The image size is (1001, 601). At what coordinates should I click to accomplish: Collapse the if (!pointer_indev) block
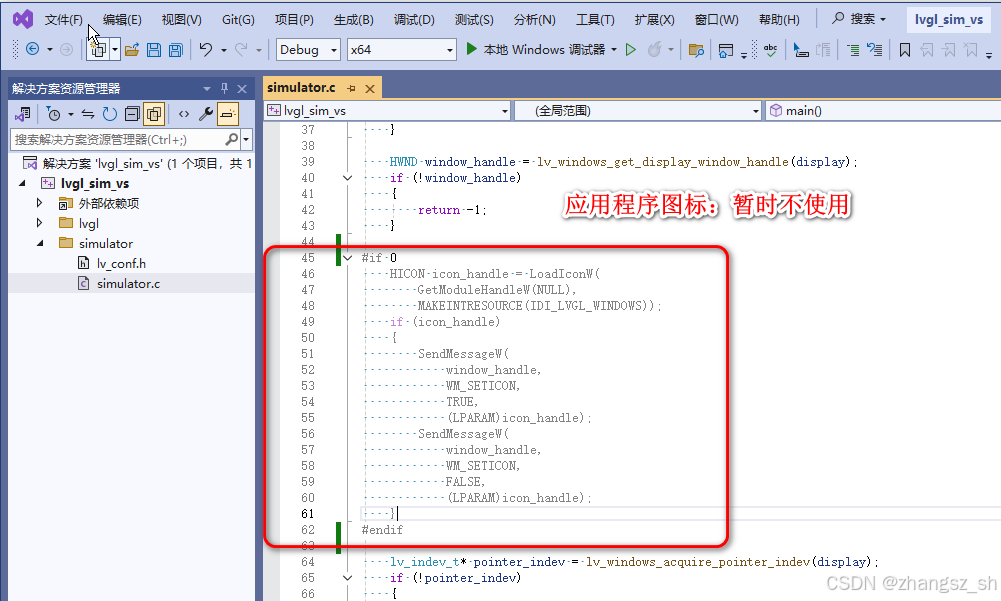[x=347, y=578]
